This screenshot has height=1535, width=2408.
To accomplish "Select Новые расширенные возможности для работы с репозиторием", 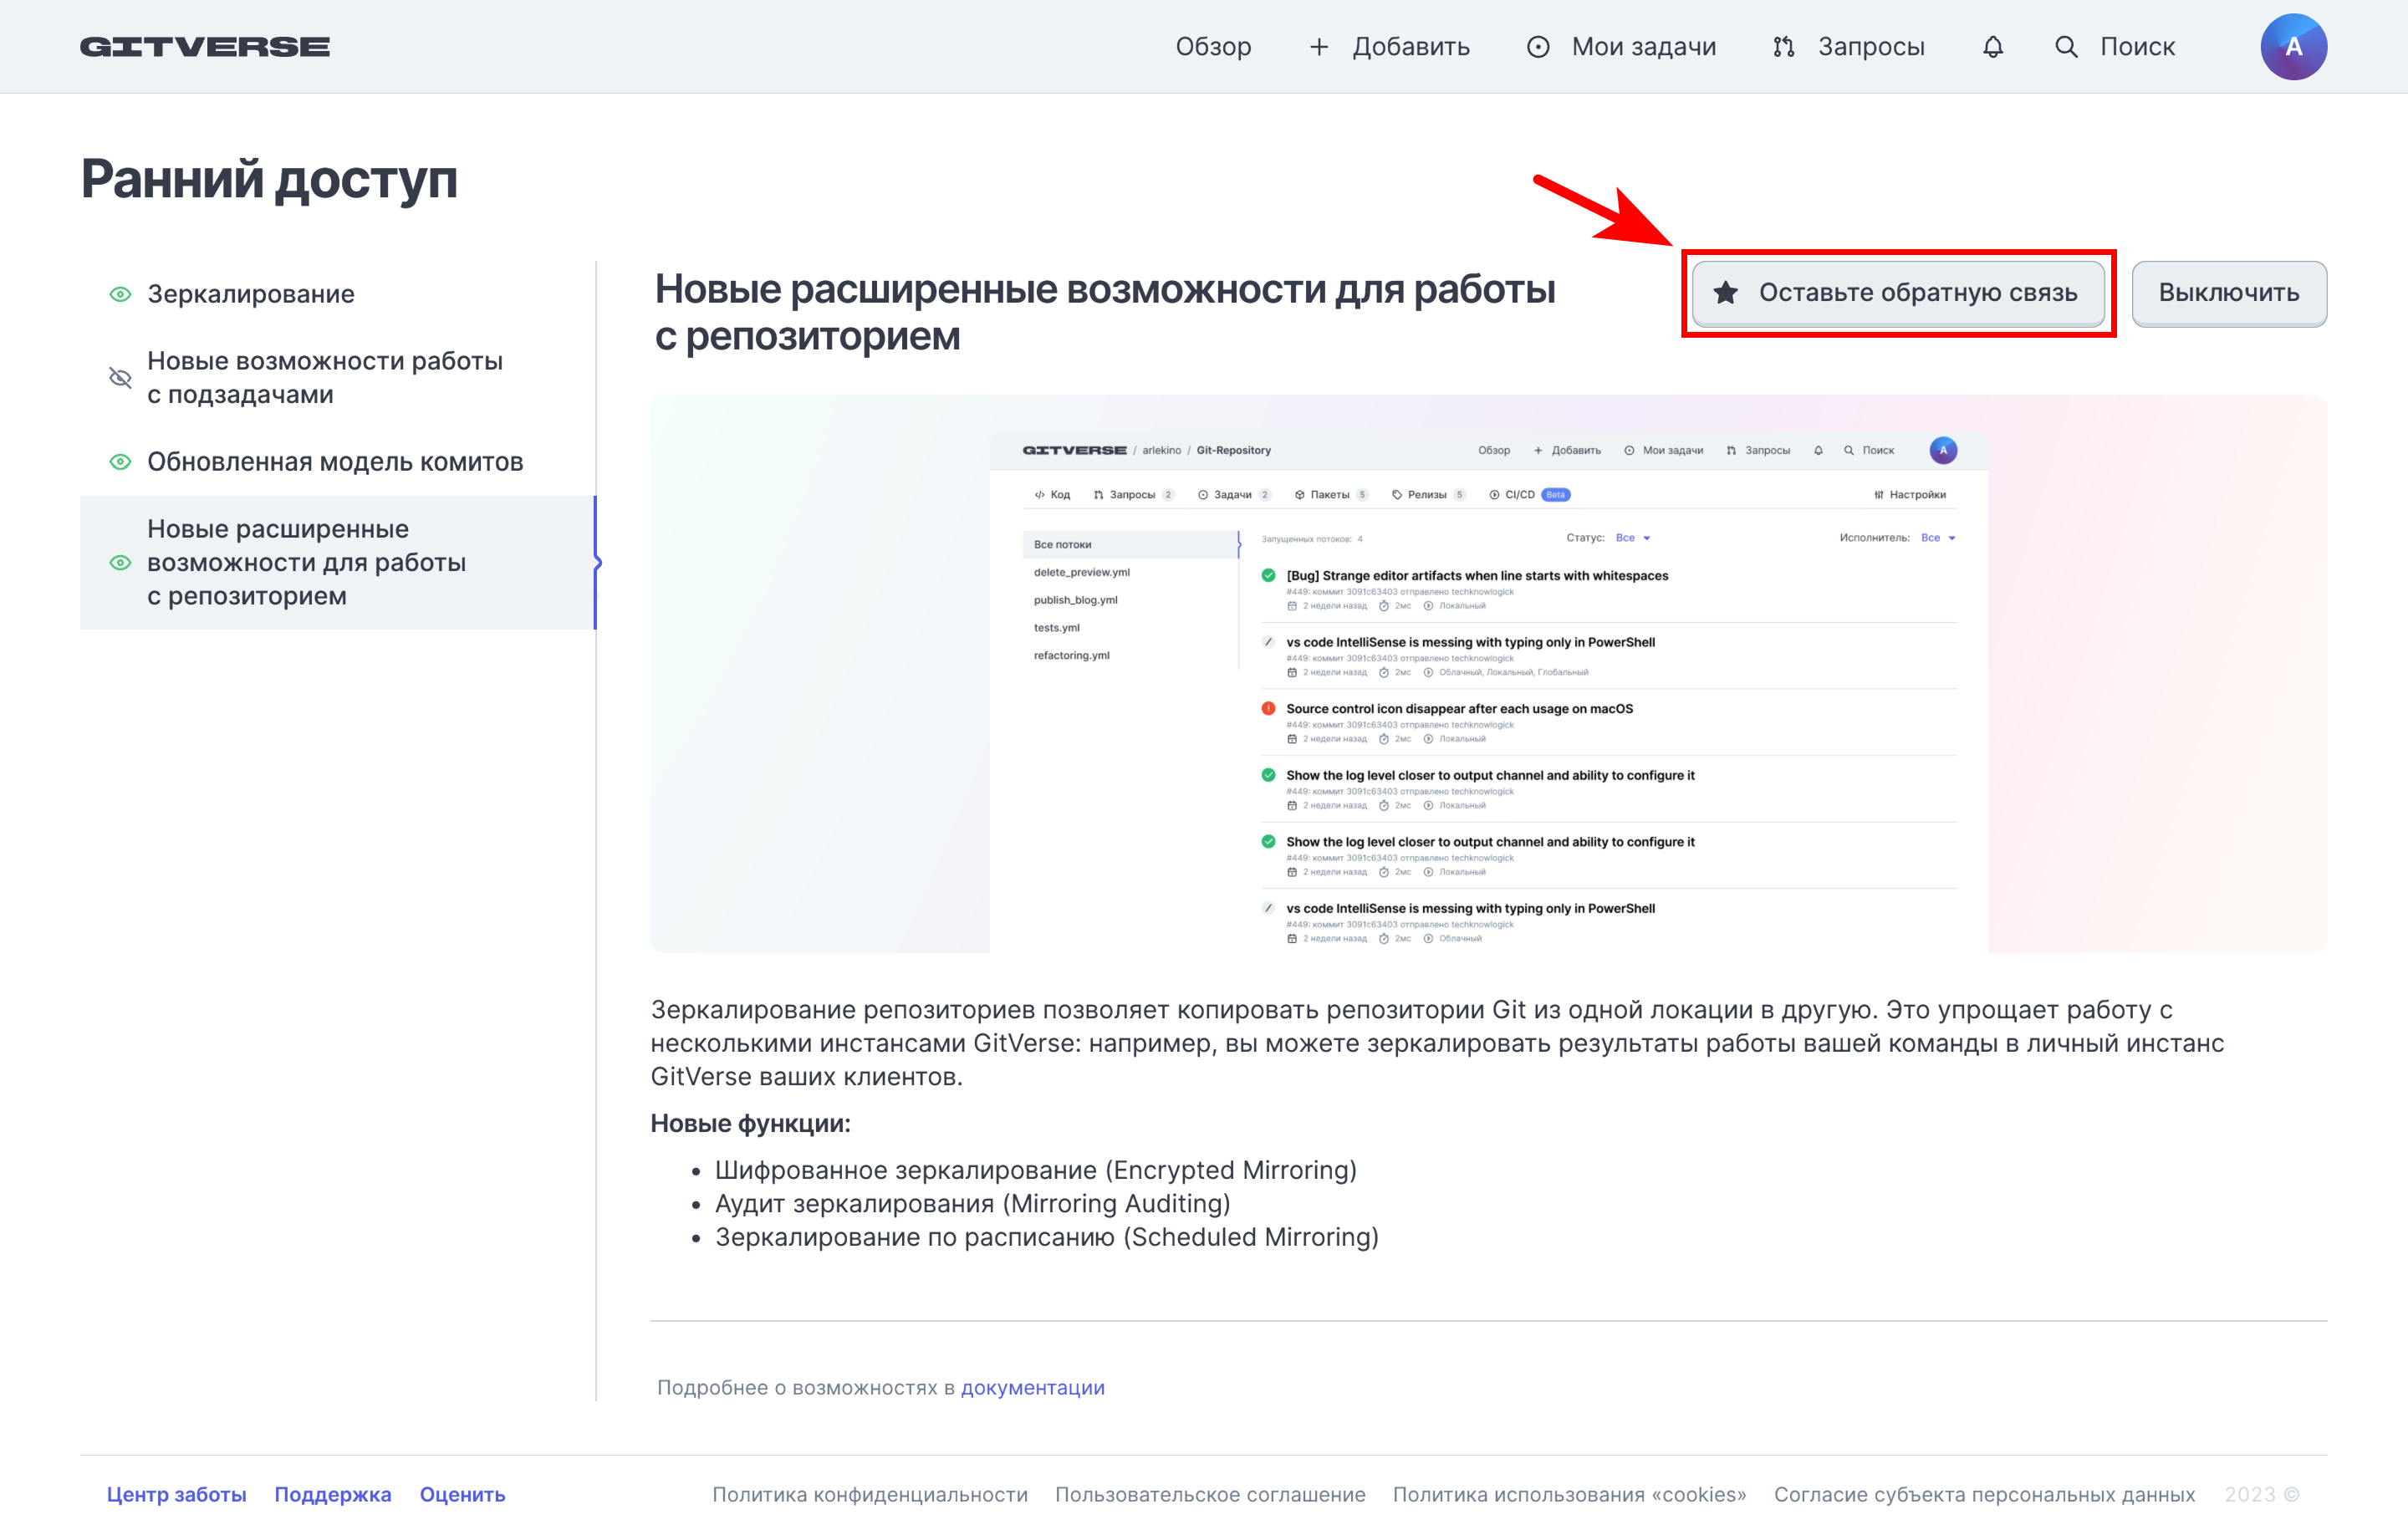I will (337, 563).
